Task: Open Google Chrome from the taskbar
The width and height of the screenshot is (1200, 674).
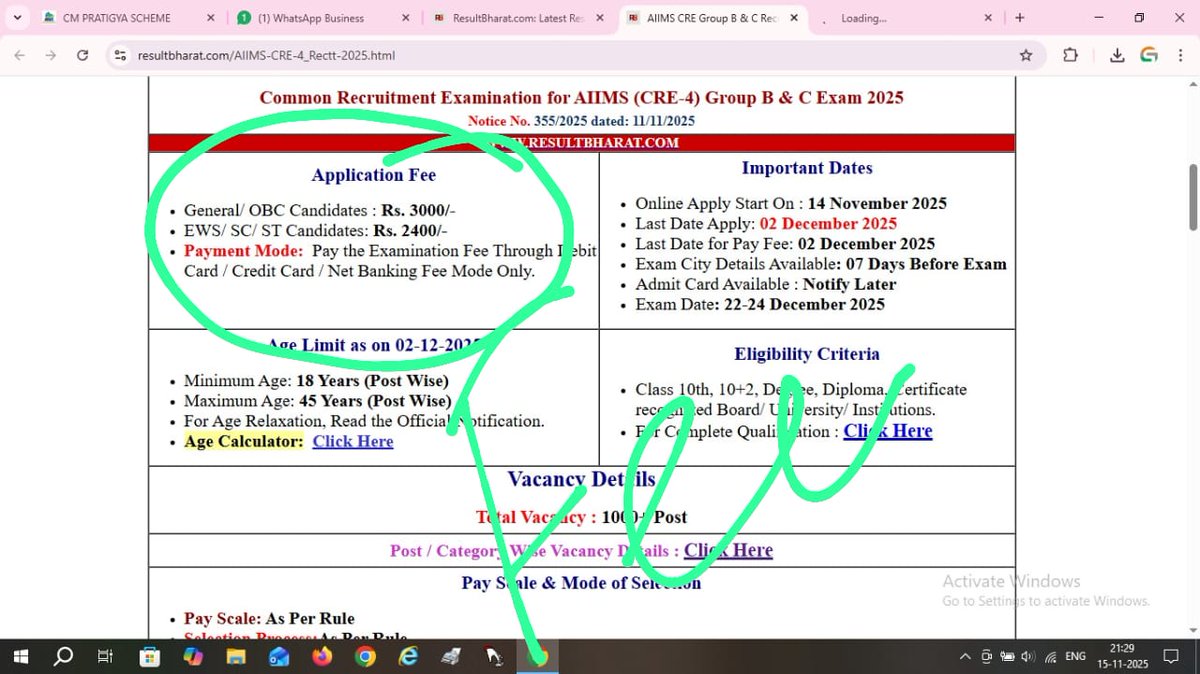Action: click(365, 656)
